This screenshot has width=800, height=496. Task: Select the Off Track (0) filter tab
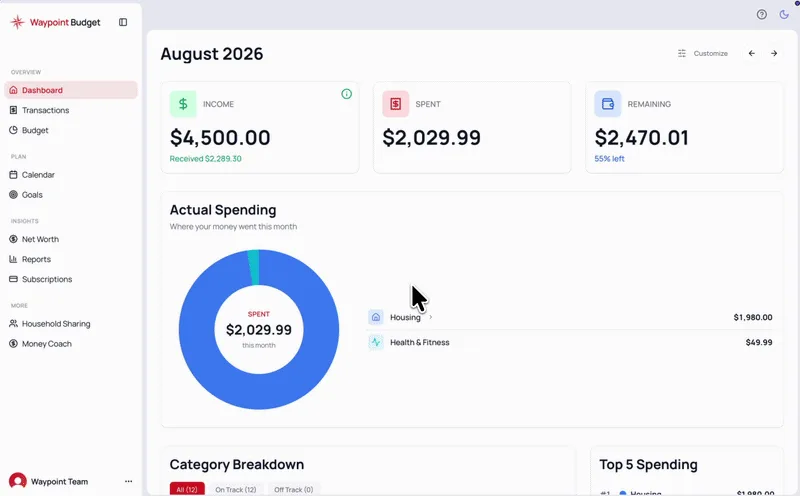(293, 489)
